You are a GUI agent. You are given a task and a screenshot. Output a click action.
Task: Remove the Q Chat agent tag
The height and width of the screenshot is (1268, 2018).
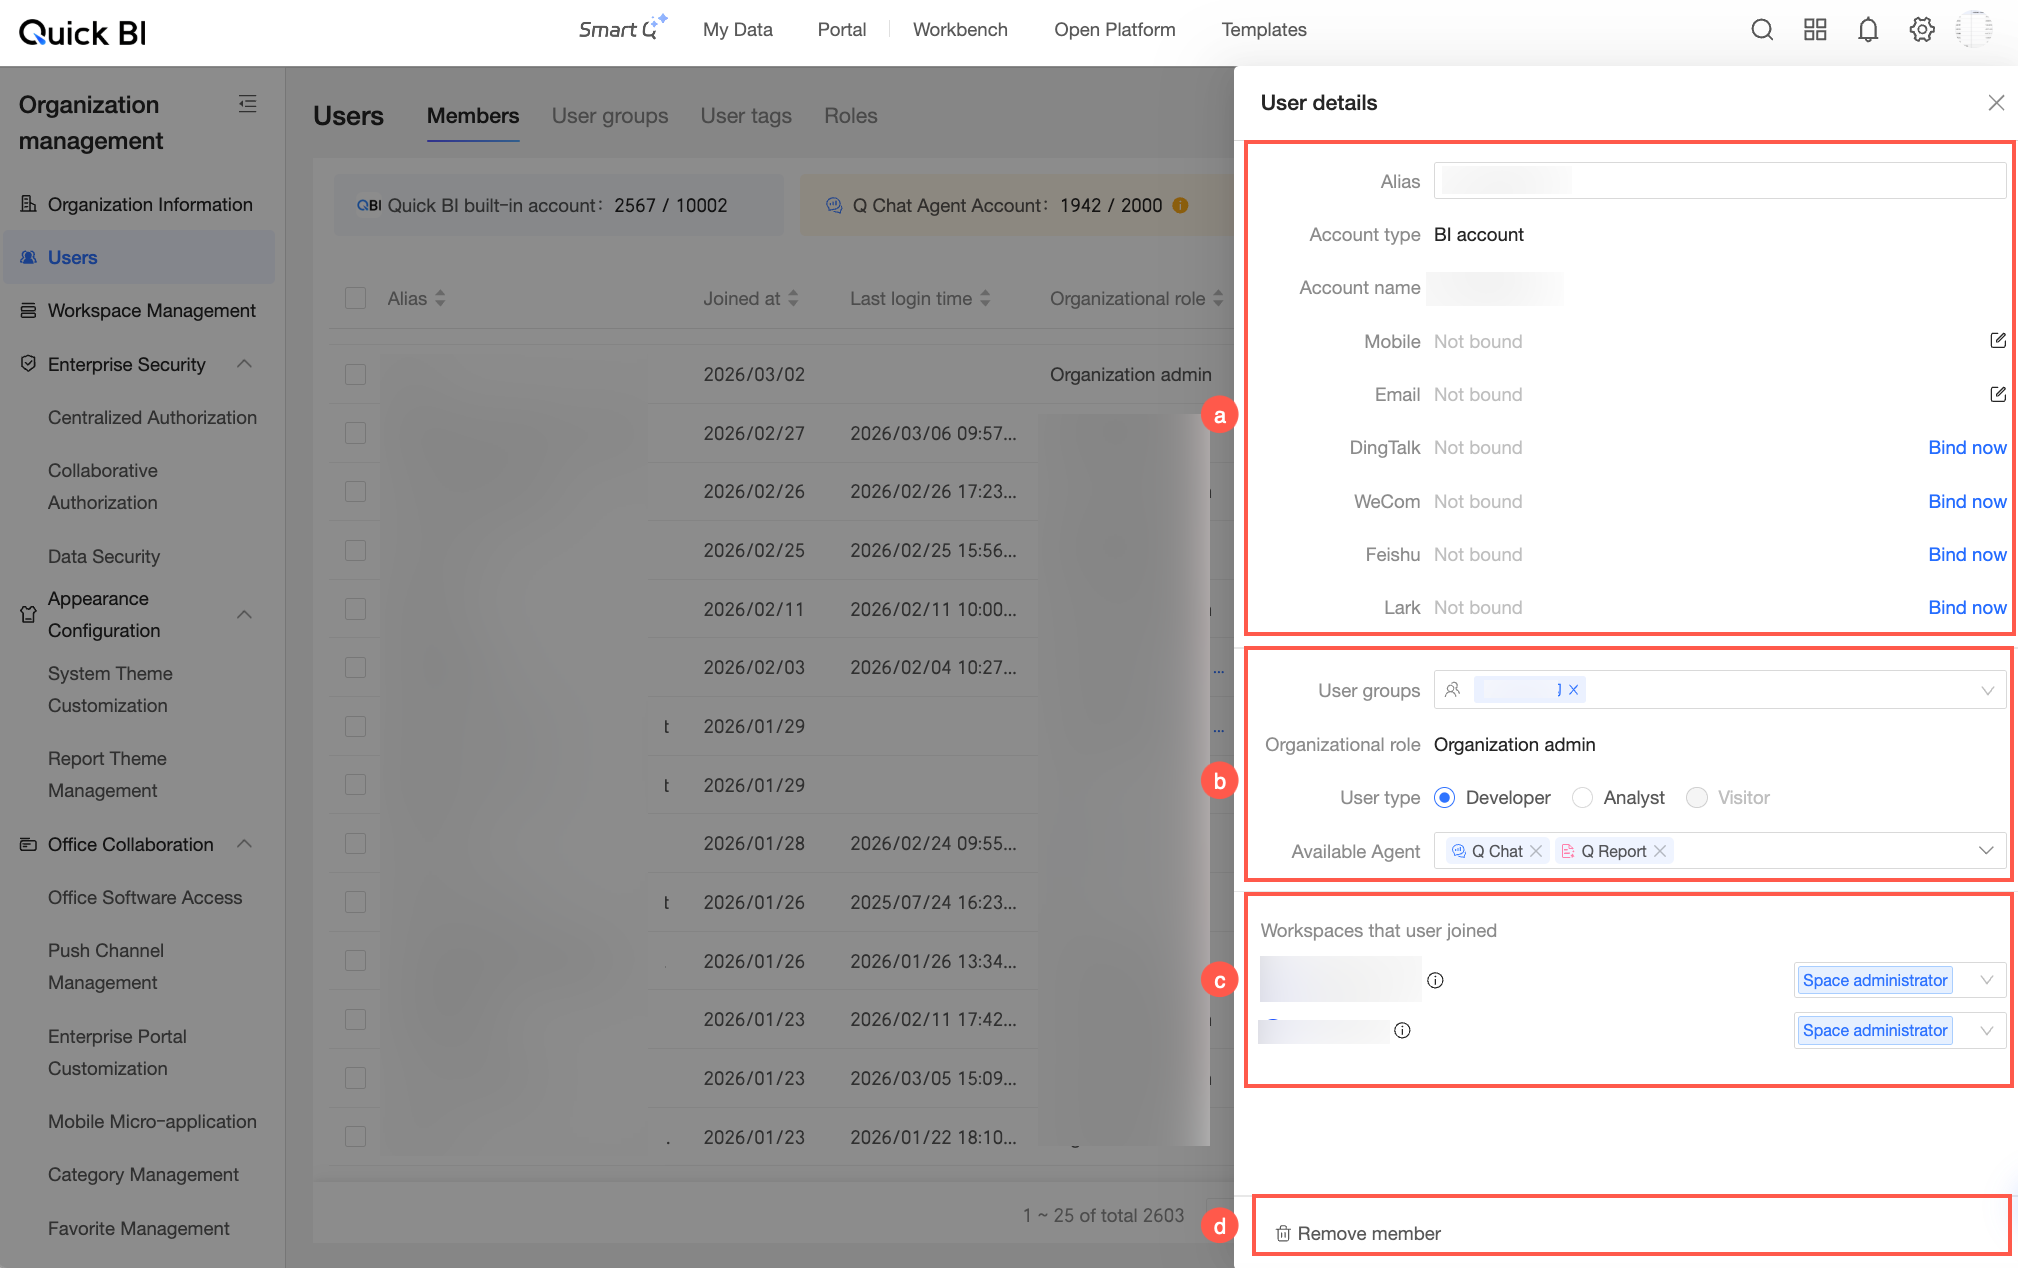click(x=1536, y=851)
